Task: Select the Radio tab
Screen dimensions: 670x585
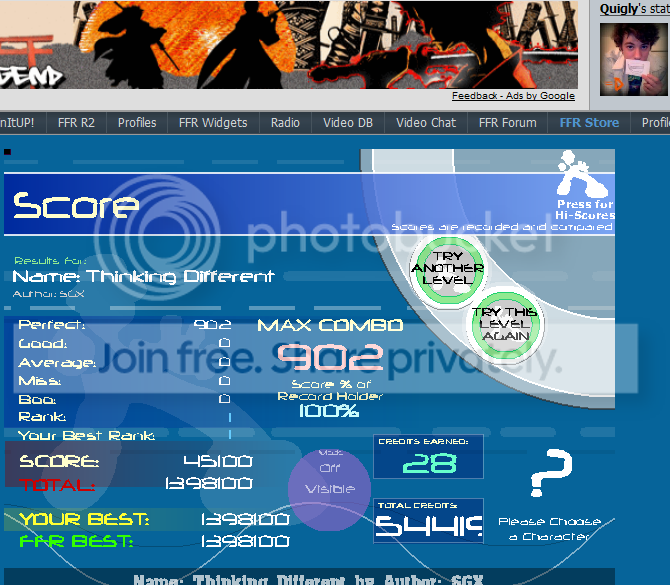Action: [285, 123]
